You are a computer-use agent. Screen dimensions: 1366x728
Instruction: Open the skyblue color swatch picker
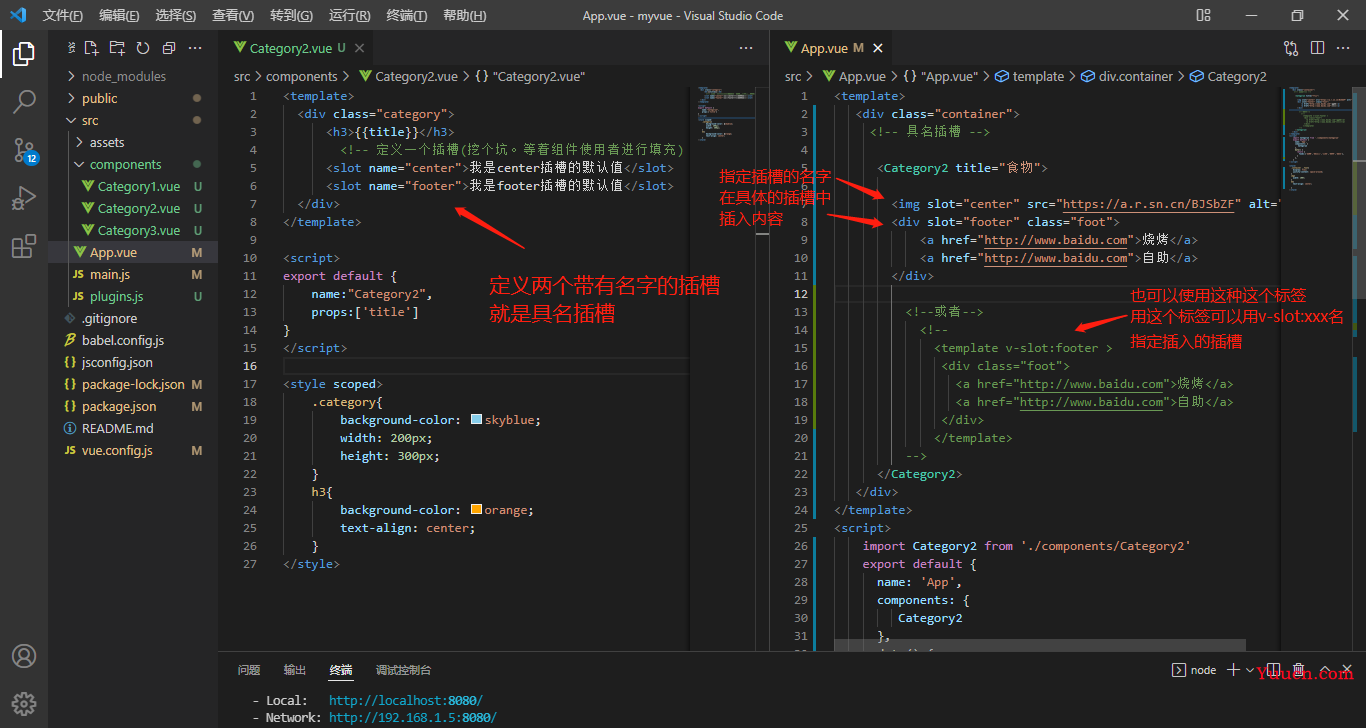coord(476,420)
